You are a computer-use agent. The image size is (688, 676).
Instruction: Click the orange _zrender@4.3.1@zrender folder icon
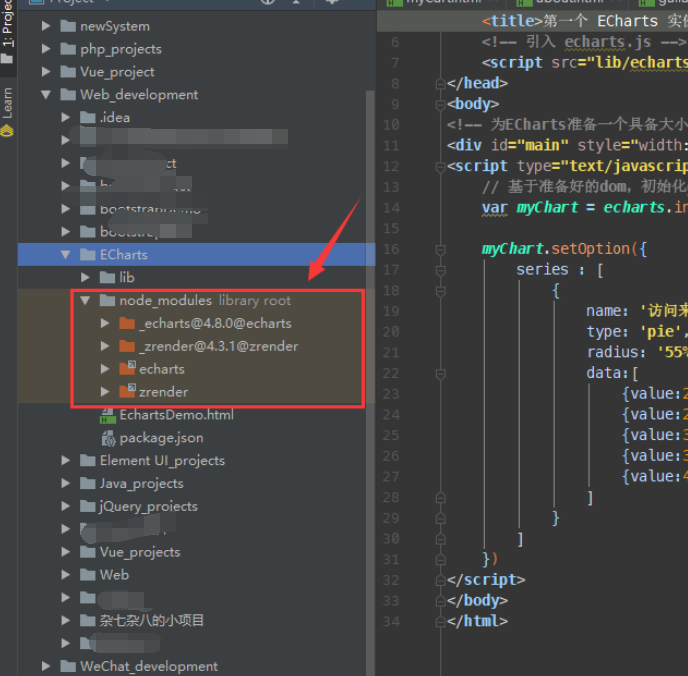127,347
